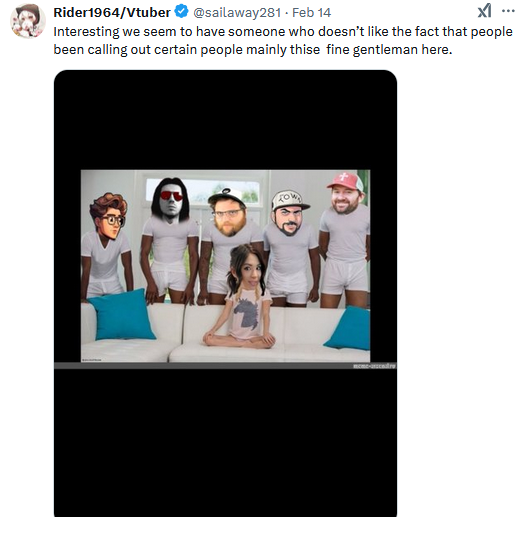
Task: Click the white cap labeled TOWN
Action: pos(290,200)
